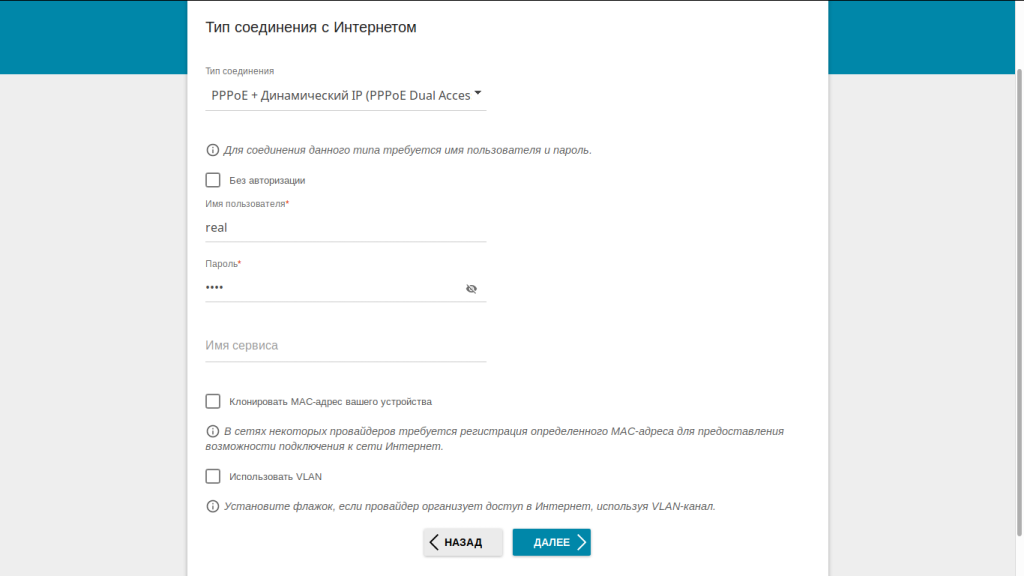Check Клонировать MAC-адрес вашего устройства
This screenshot has width=1024, height=576.
click(213, 402)
